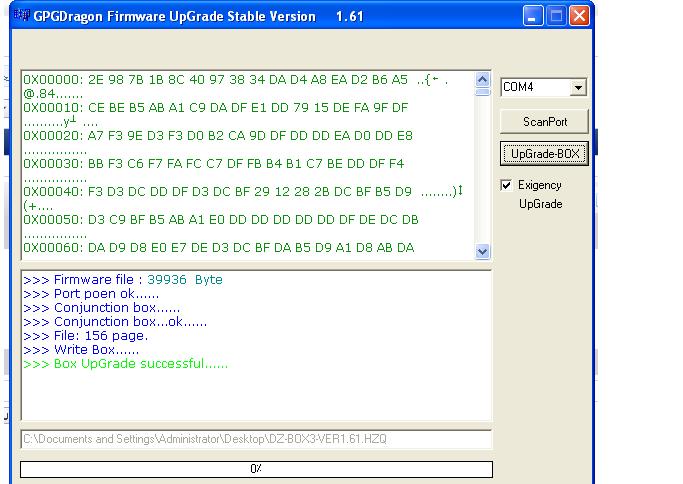Close the GPGDragon Firmware UpGrade window
683x484 pixels.
[x=579, y=16]
